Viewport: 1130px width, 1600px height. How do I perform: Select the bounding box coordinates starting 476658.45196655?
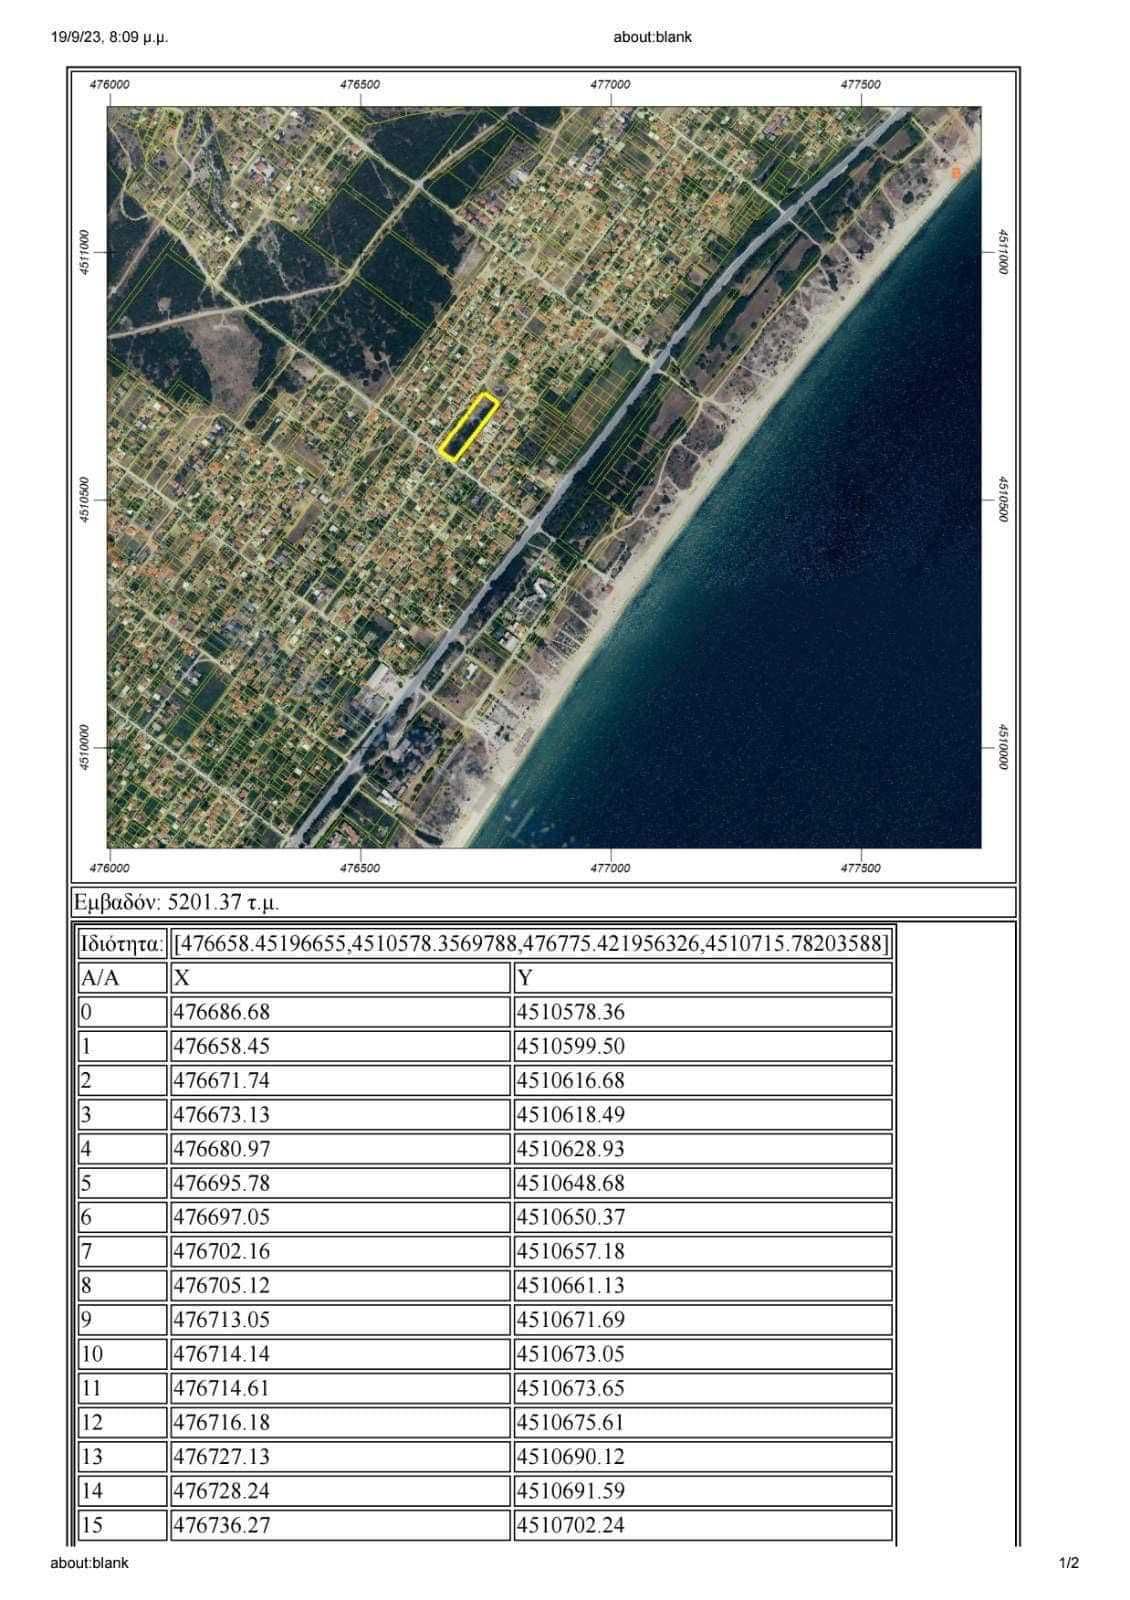click(x=531, y=943)
